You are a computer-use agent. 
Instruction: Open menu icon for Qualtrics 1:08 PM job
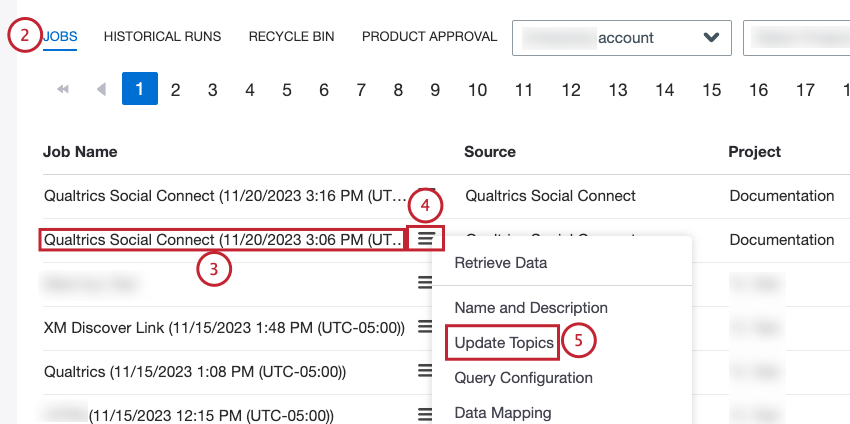pos(426,370)
